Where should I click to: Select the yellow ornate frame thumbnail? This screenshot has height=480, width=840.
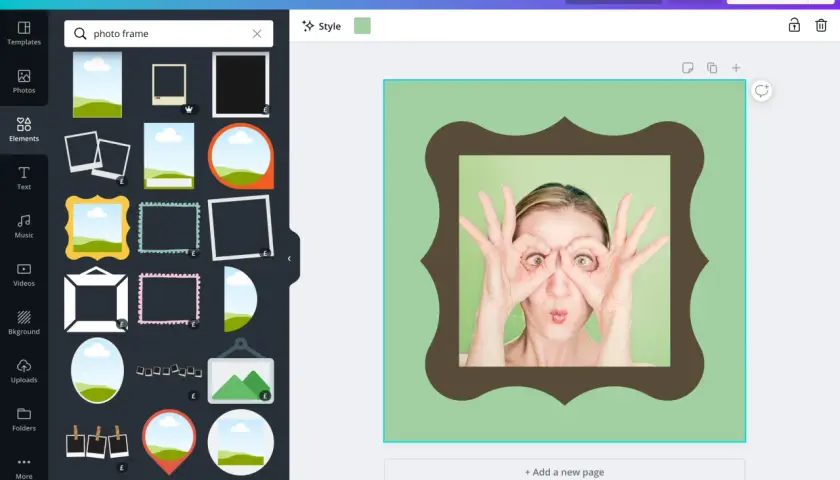coord(97,227)
